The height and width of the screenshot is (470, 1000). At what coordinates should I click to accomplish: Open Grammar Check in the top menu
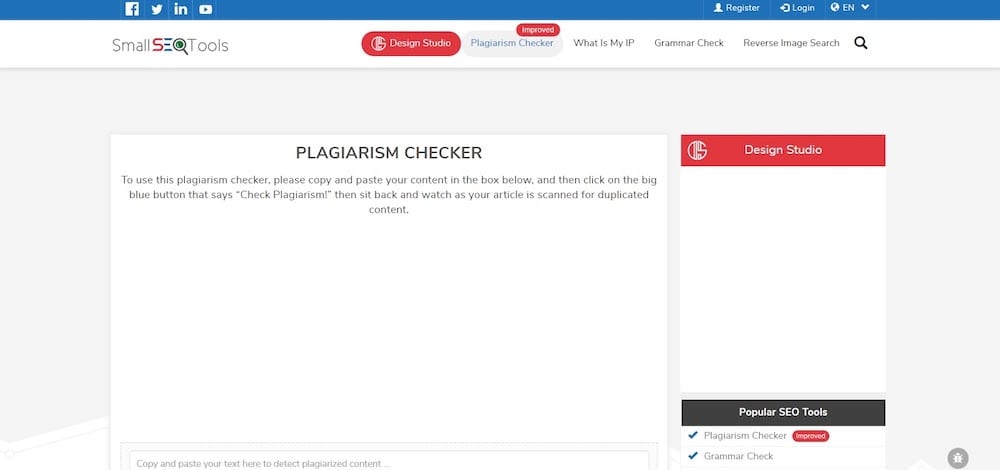click(x=689, y=43)
